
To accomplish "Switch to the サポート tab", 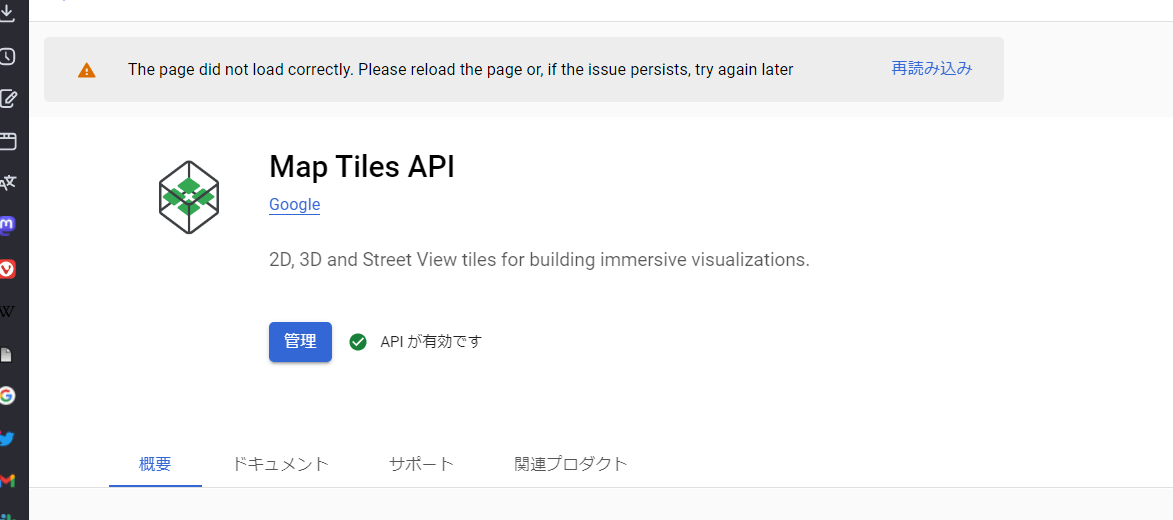I will coord(421,464).
